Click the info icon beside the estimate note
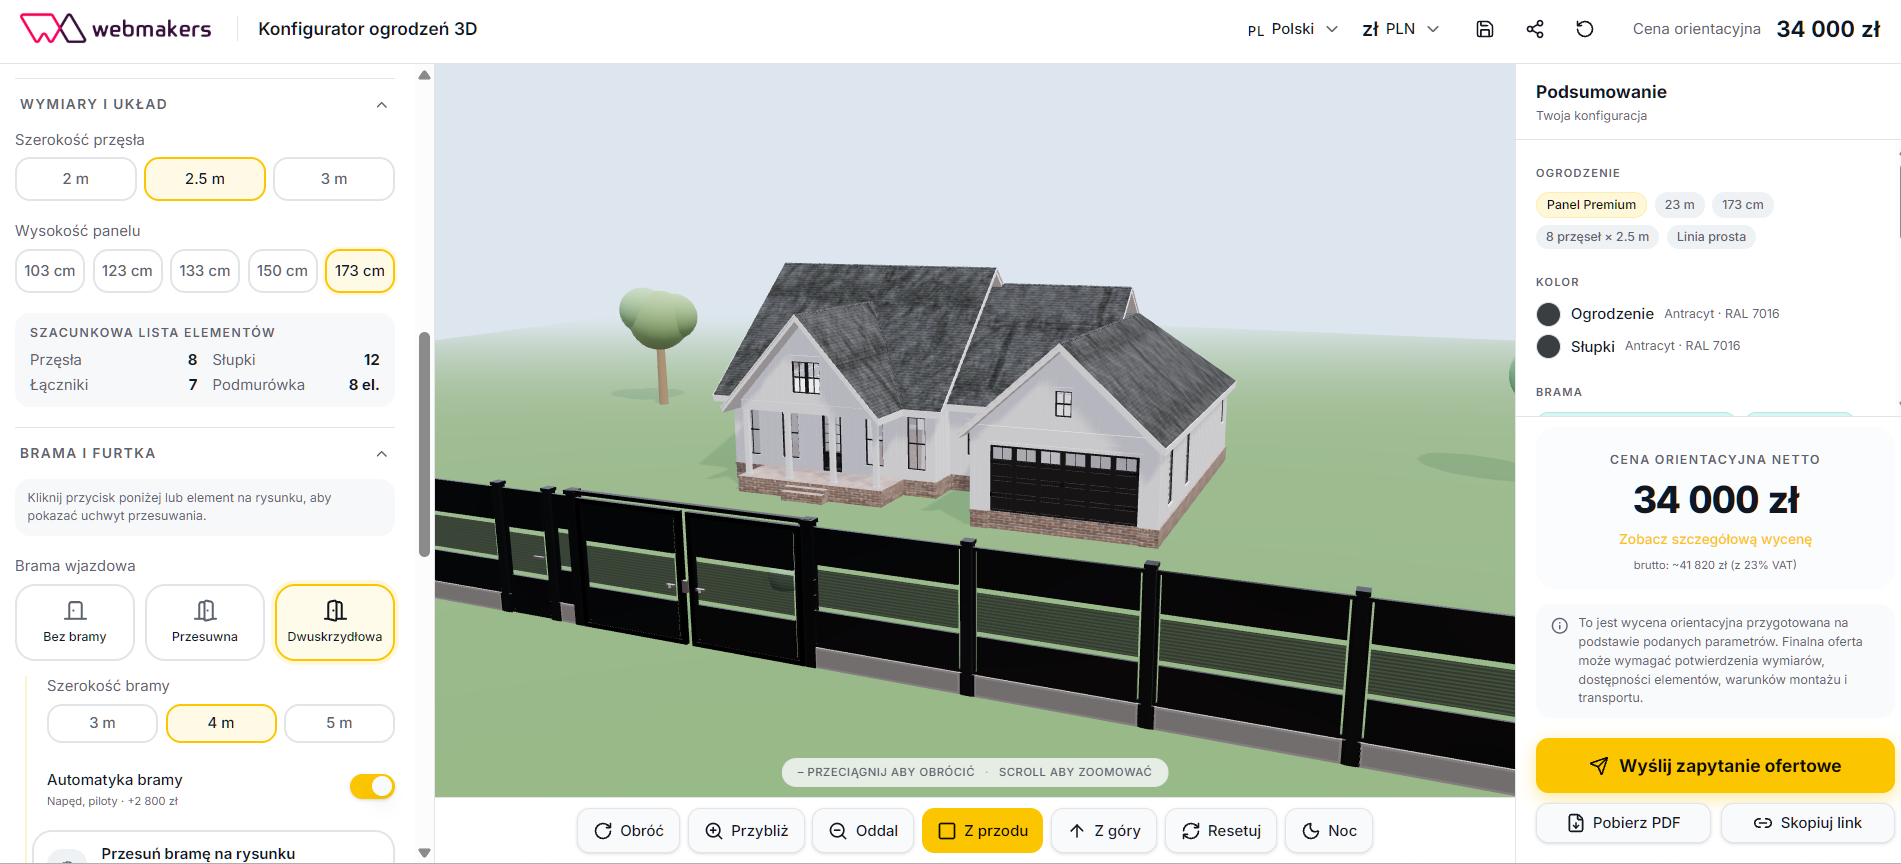The height and width of the screenshot is (864, 1901). coord(1559,626)
